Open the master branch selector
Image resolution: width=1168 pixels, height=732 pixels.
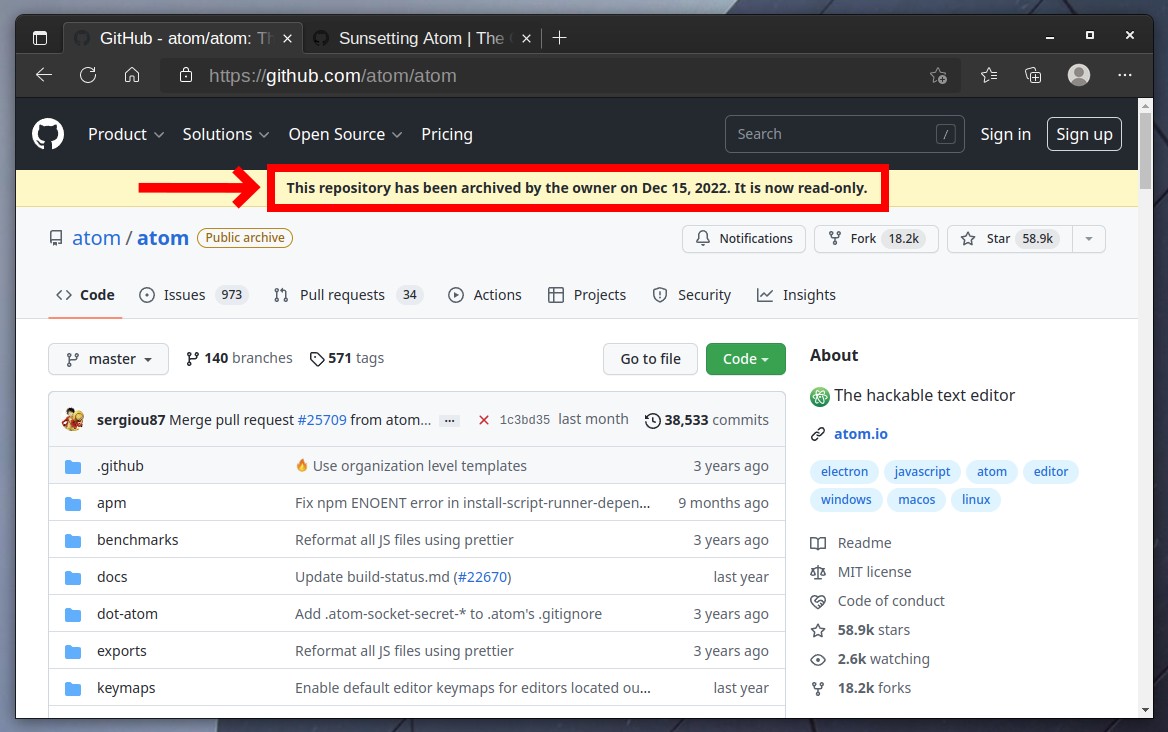coord(109,359)
